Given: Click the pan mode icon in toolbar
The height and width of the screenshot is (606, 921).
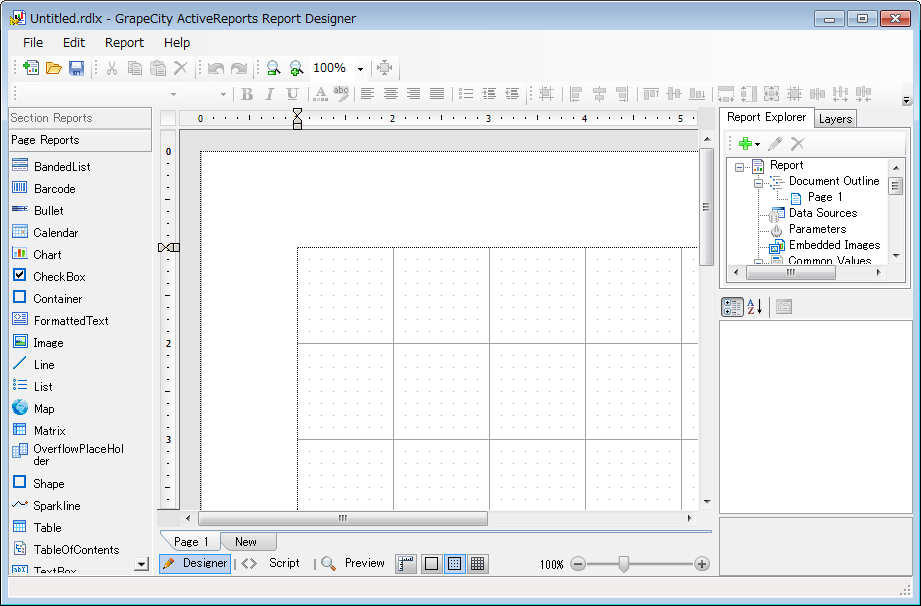Looking at the screenshot, I should pyautogui.click(x=385, y=68).
